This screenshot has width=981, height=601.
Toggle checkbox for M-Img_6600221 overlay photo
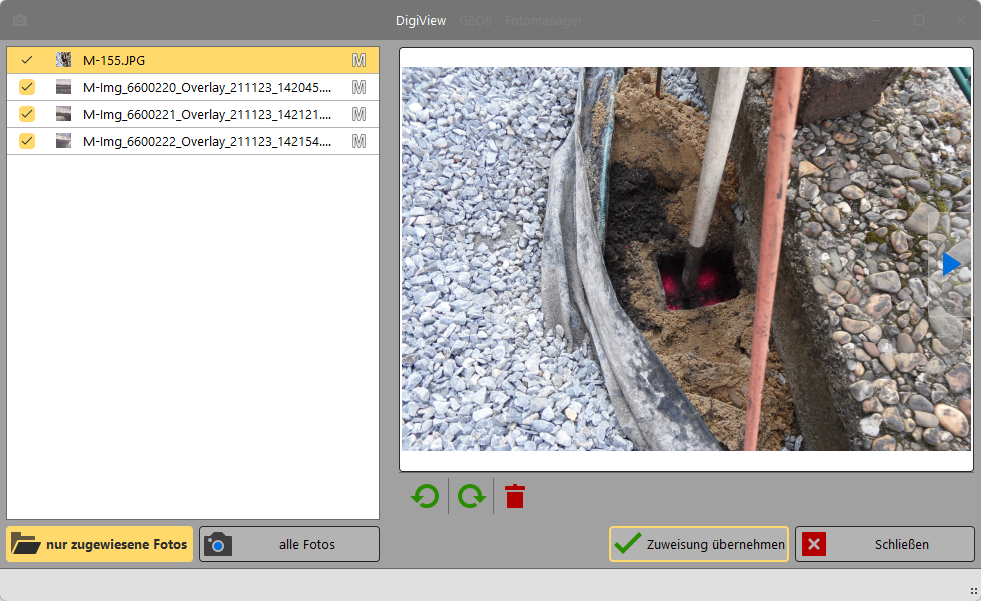point(27,114)
